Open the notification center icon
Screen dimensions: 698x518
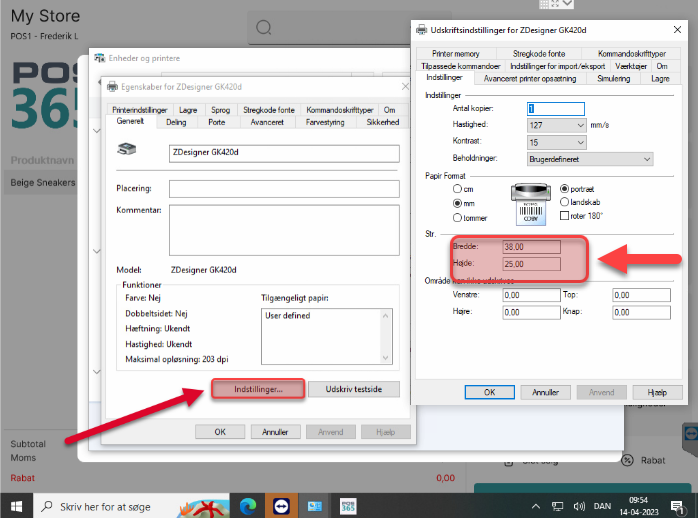tap(677, 506)
